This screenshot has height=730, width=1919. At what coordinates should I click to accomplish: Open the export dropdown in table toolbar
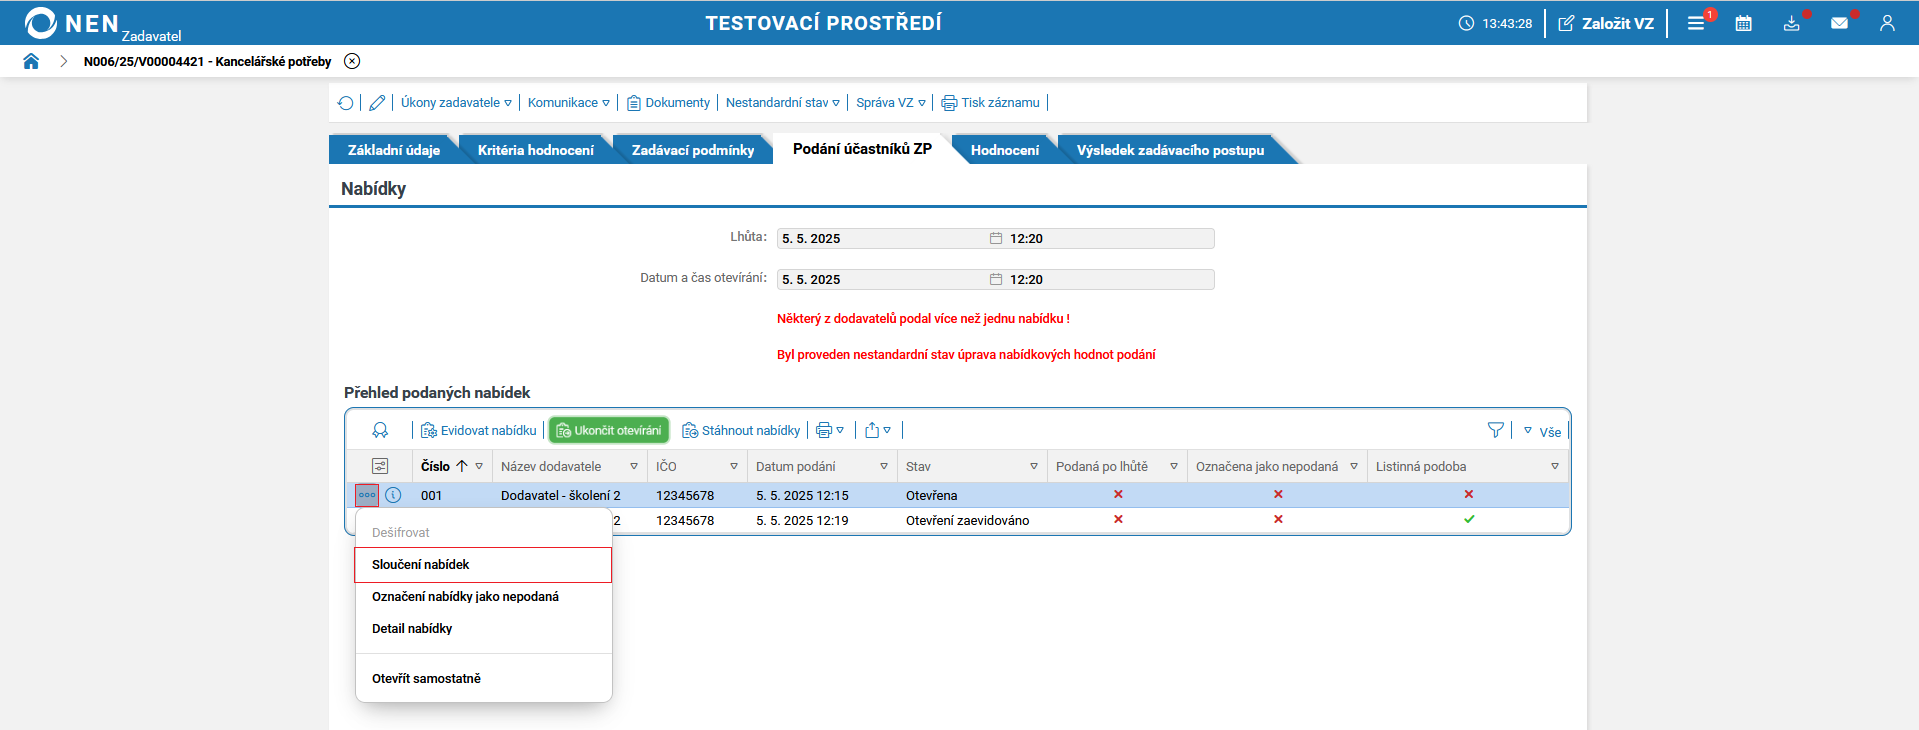[x=878, y=430]
